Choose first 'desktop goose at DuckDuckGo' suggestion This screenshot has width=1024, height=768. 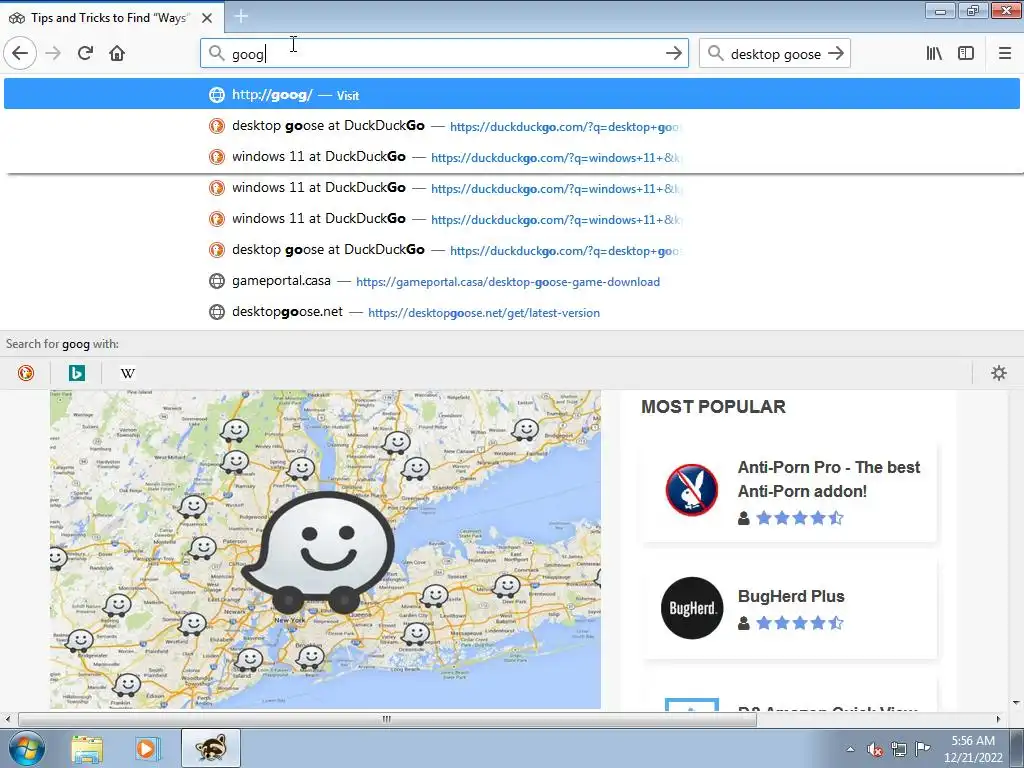(512, 125)
